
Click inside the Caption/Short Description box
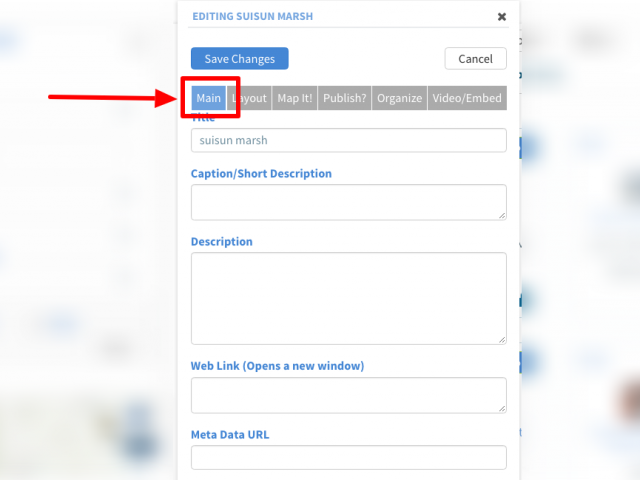349,202
